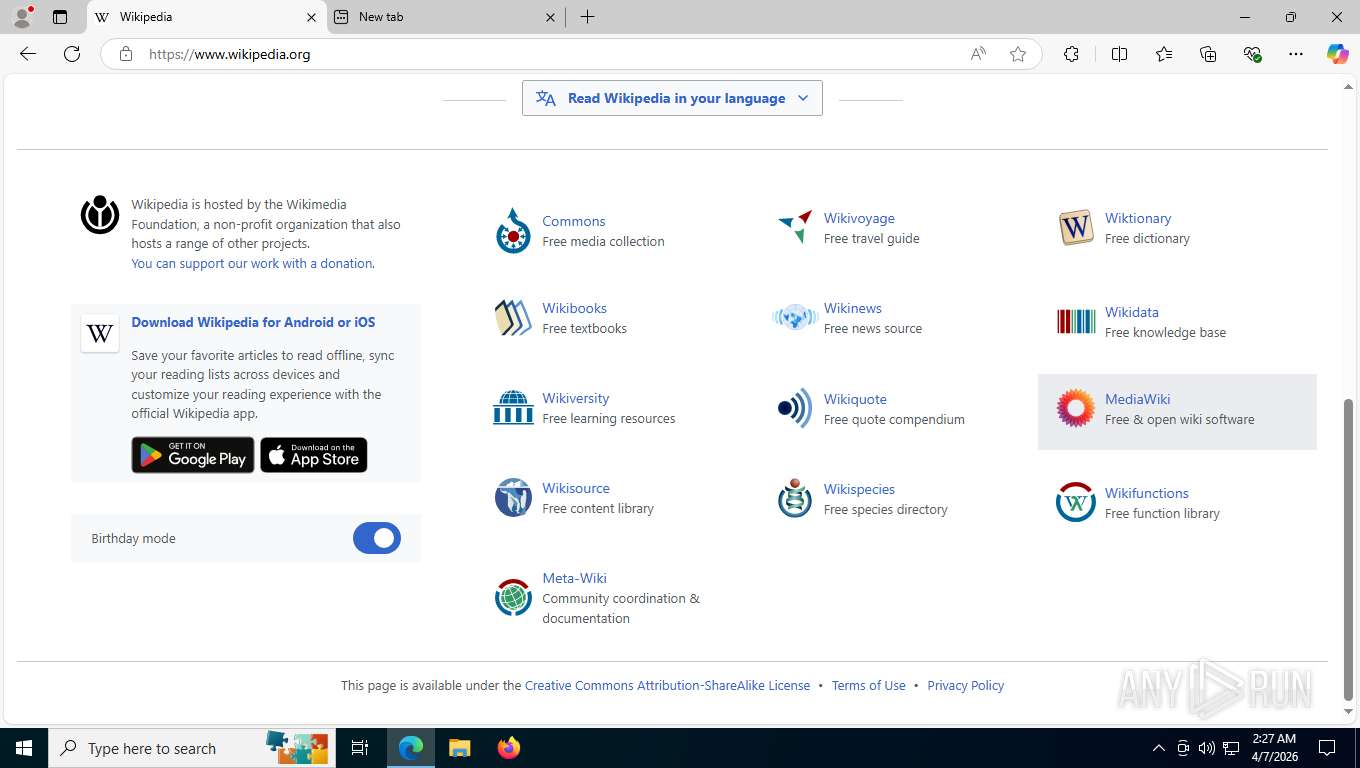This screenshot has width=1360, height=768.
Task: Go back to the previous page
Action: 28,54
